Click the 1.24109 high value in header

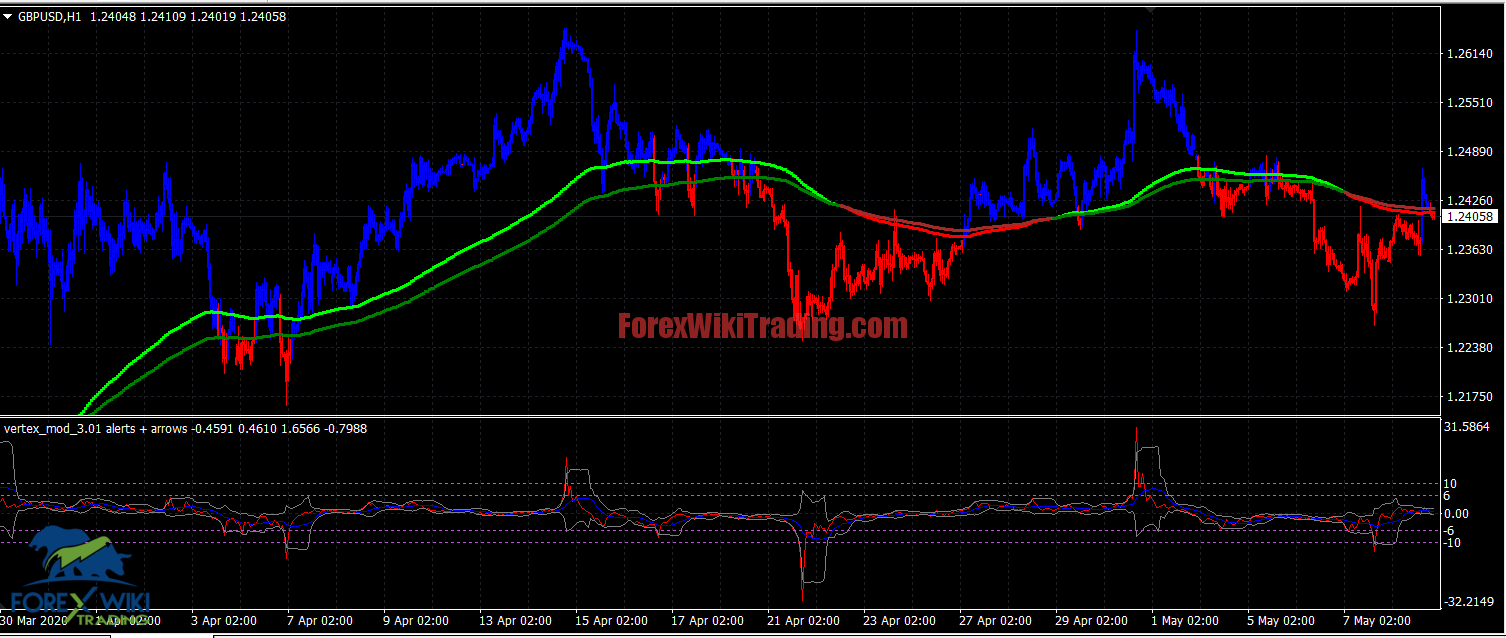pos(163,17)
